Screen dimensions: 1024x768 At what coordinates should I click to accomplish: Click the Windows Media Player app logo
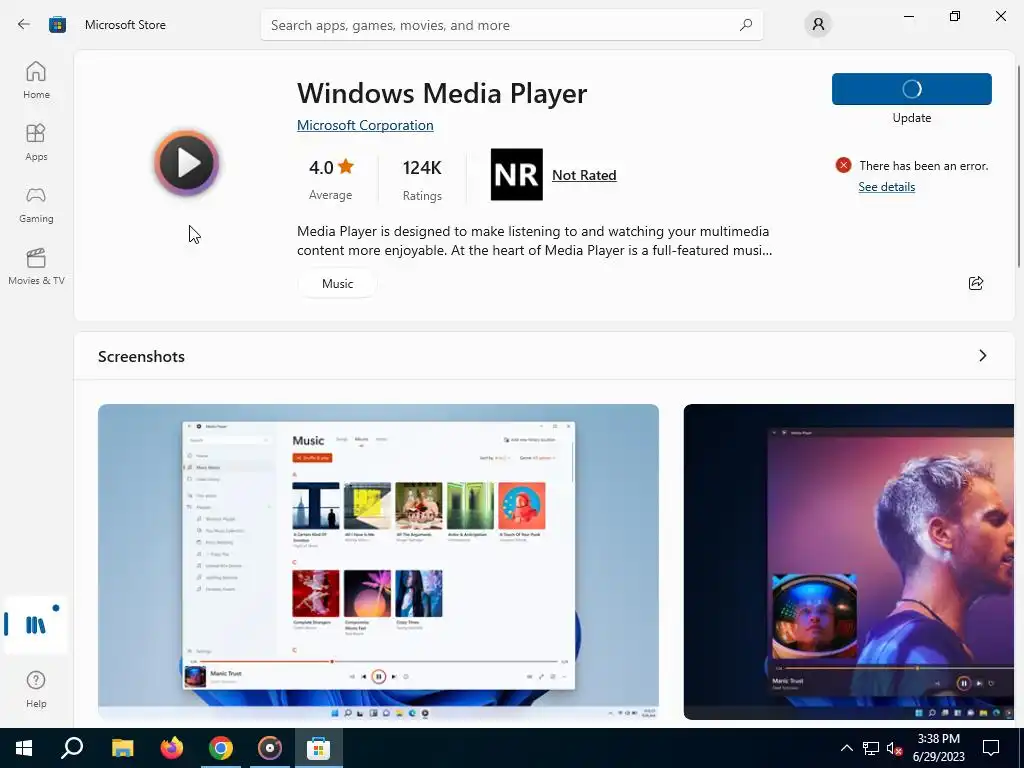pos(187,163)
